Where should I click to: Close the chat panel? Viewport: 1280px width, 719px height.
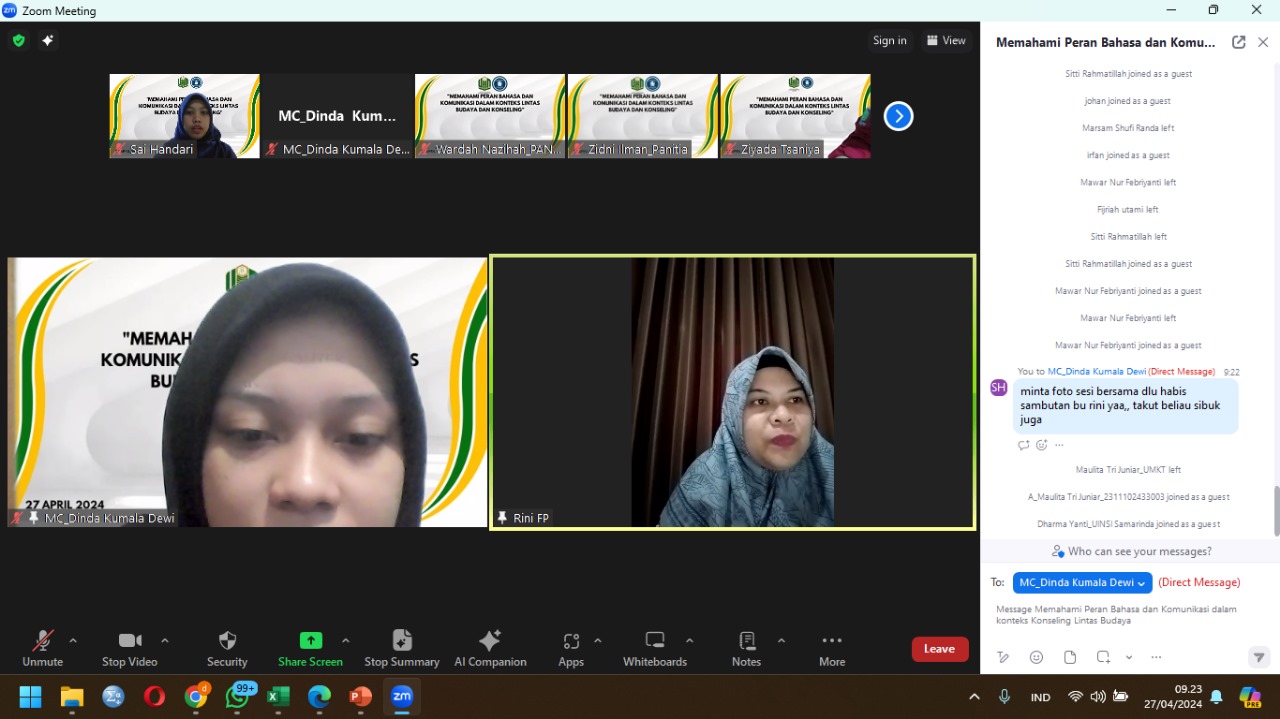click(1263, 42)
